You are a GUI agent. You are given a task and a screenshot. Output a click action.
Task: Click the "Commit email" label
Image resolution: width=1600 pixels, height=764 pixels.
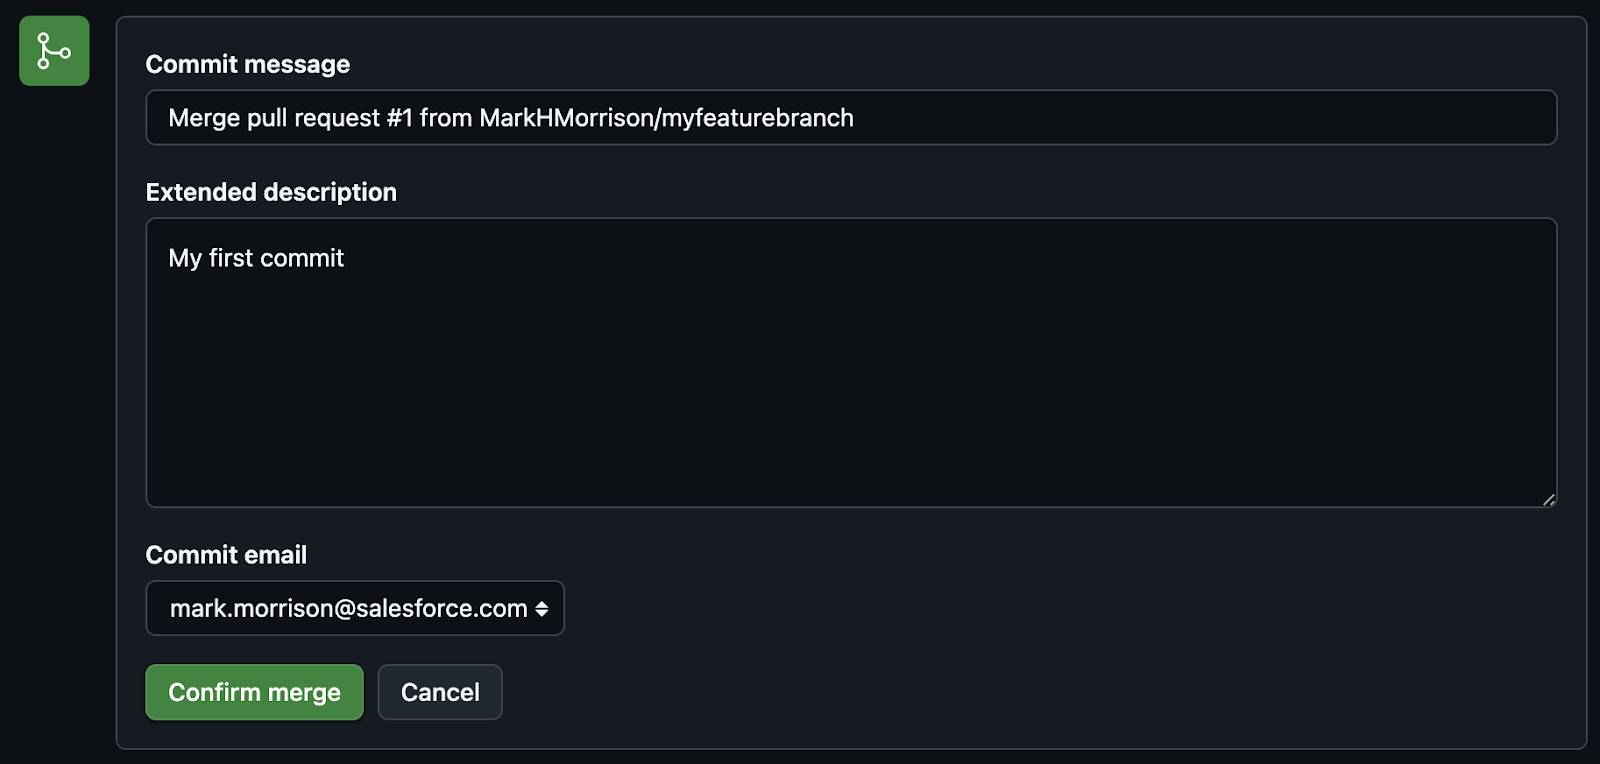pyautogui.click(x=226, y=555)
